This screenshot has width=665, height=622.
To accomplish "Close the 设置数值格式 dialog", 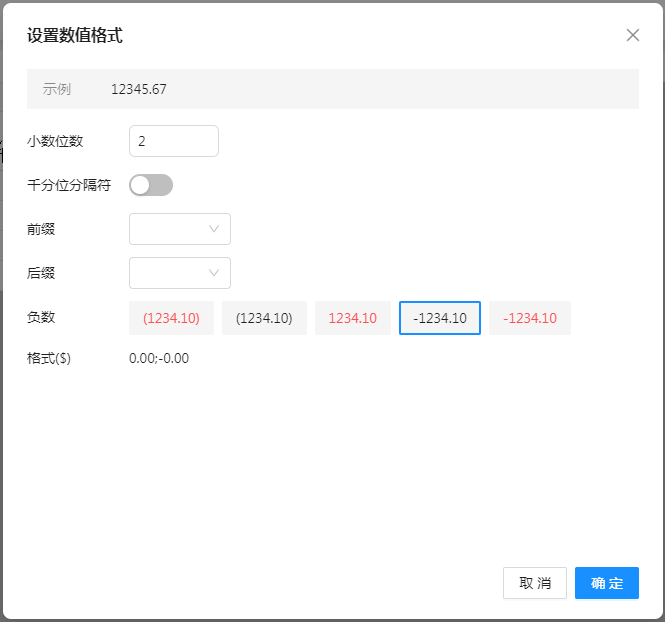I will click(x=632, y=35).
